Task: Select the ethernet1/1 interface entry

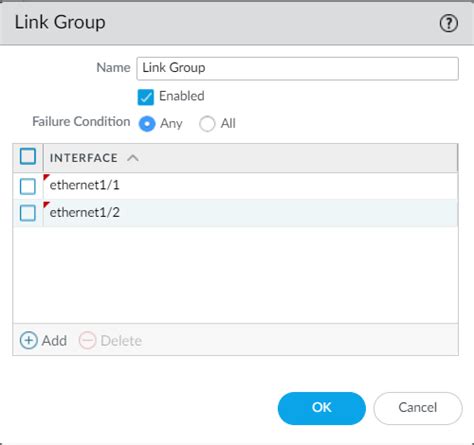Action: point(84,185)
